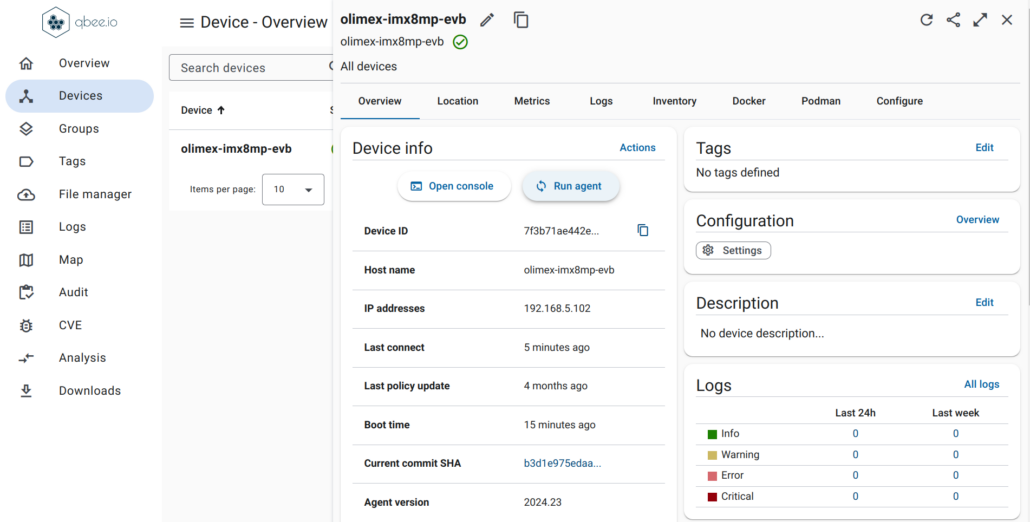
Task: Sort by Device column arrow
Action: 221,110
